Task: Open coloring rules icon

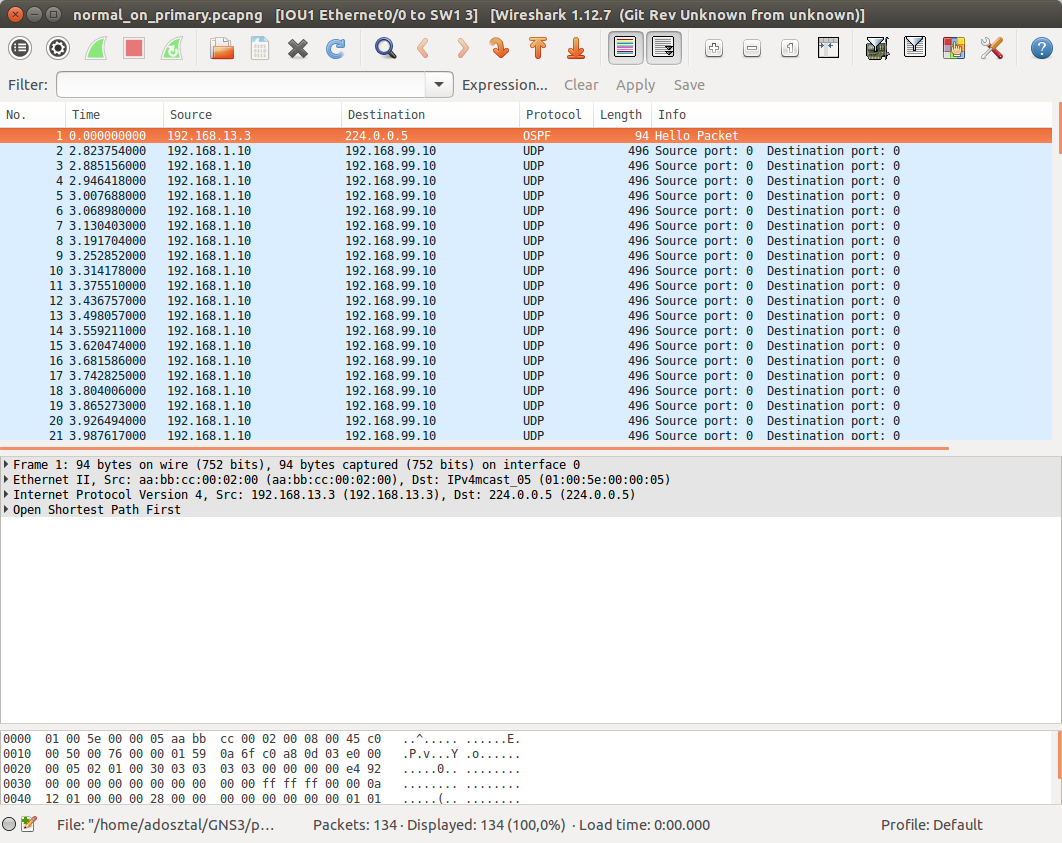Action: click(953, 48)
